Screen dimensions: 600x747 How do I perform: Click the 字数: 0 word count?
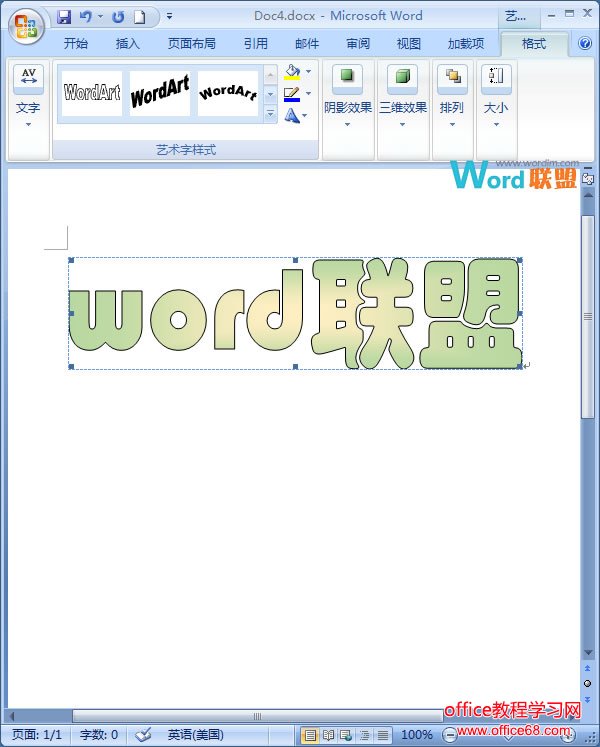pyautogui.click(x=99, y=735)
